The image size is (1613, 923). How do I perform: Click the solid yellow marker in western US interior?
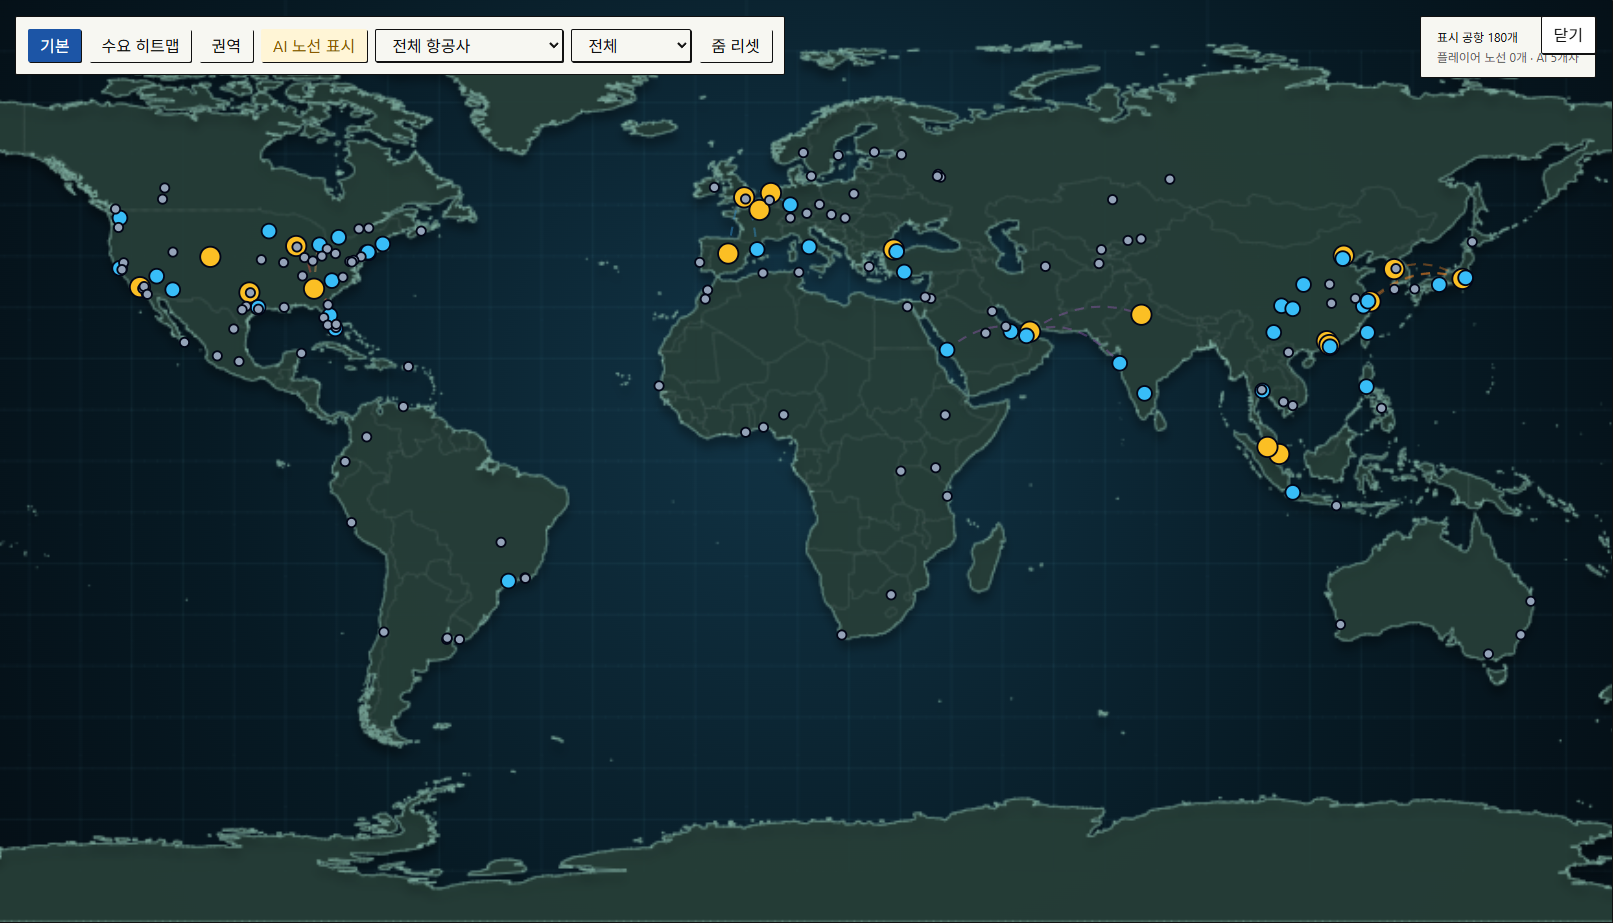(x=210, y=257)
